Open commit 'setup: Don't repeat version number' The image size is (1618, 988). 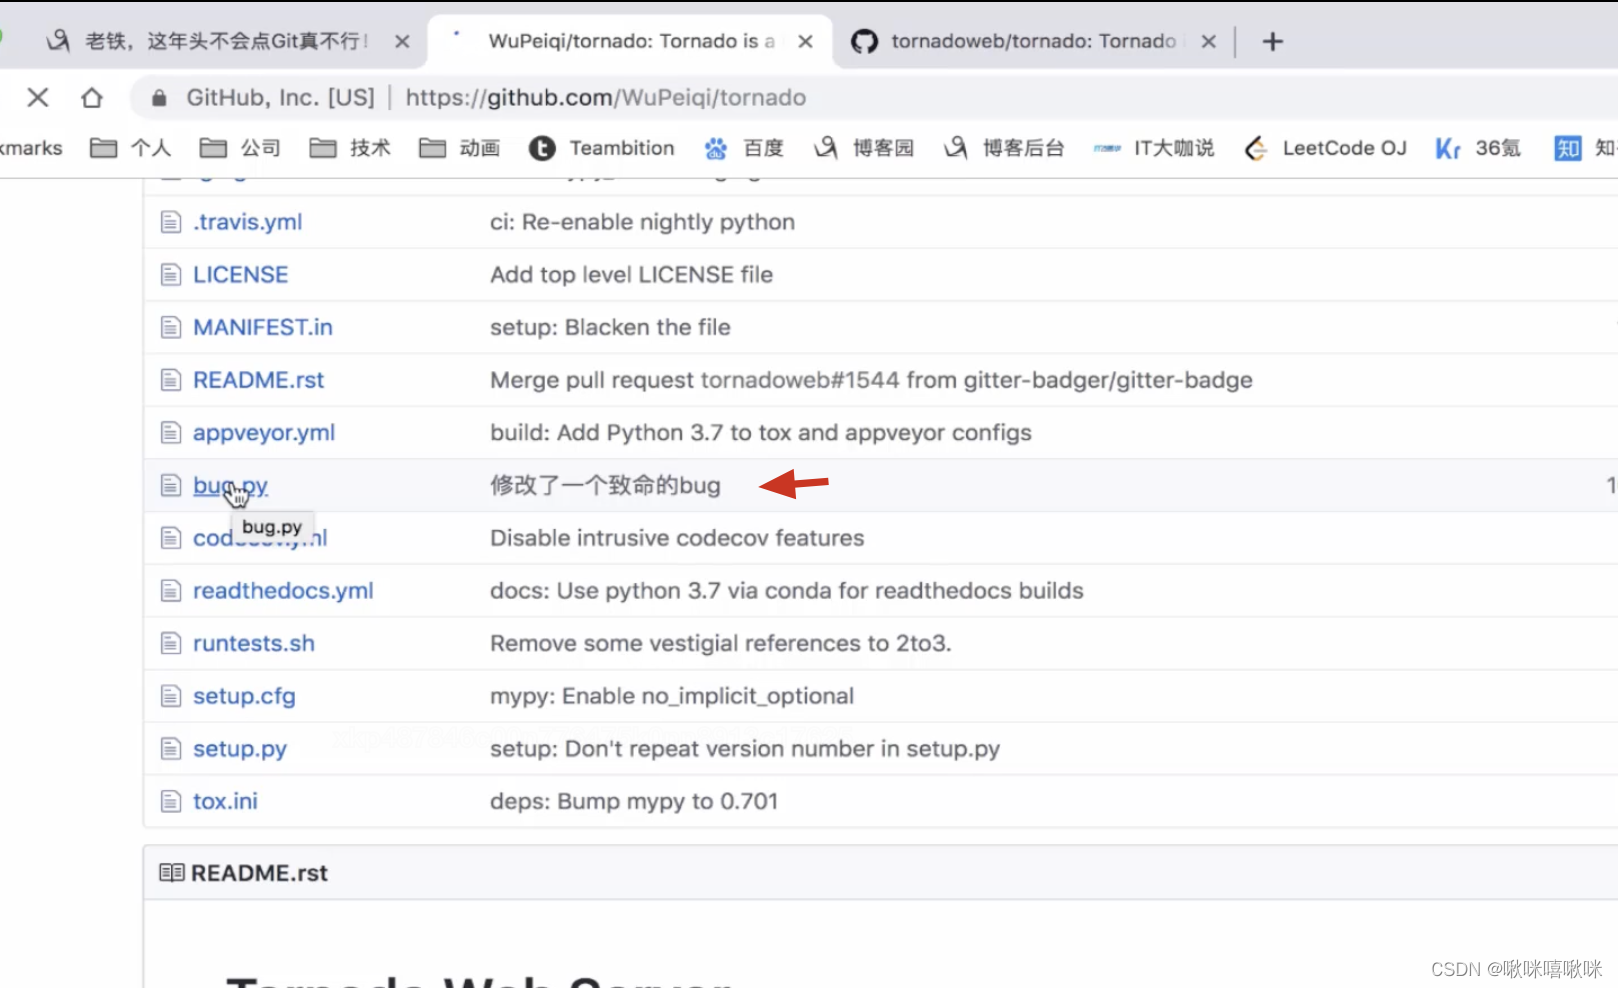click(x=744, y=749)
